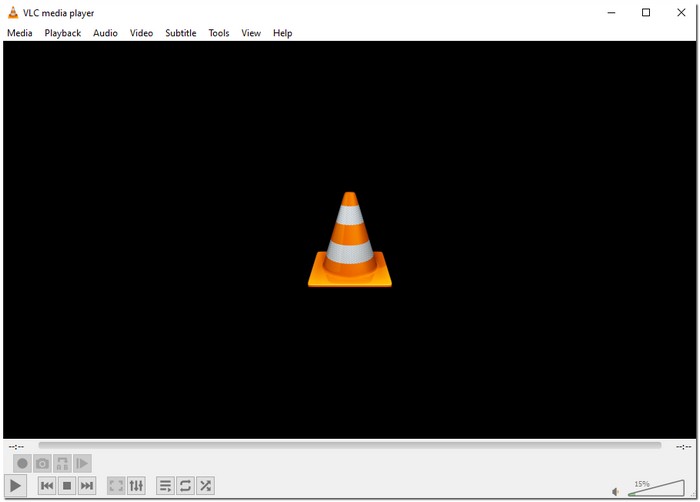The image size is (700, 502).
Task: Open the Help menu
Action: coord(283,33)
